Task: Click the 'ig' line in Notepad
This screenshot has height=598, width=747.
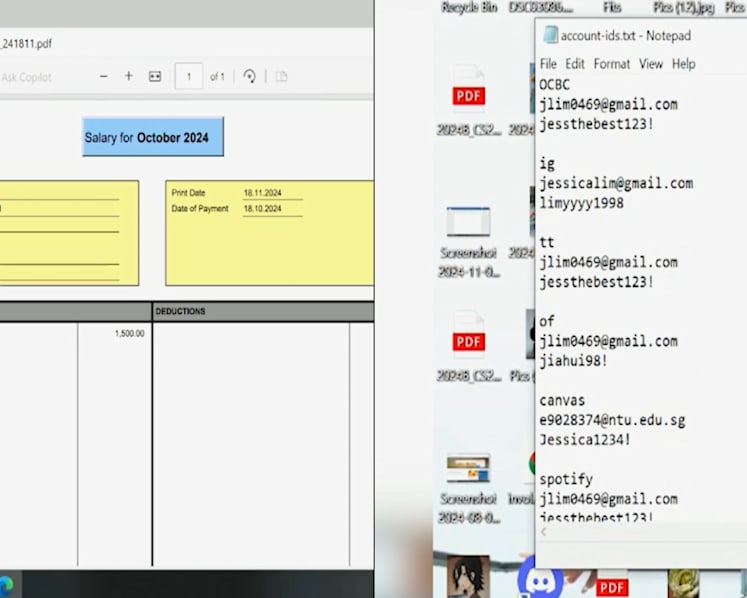Action: 547,164
